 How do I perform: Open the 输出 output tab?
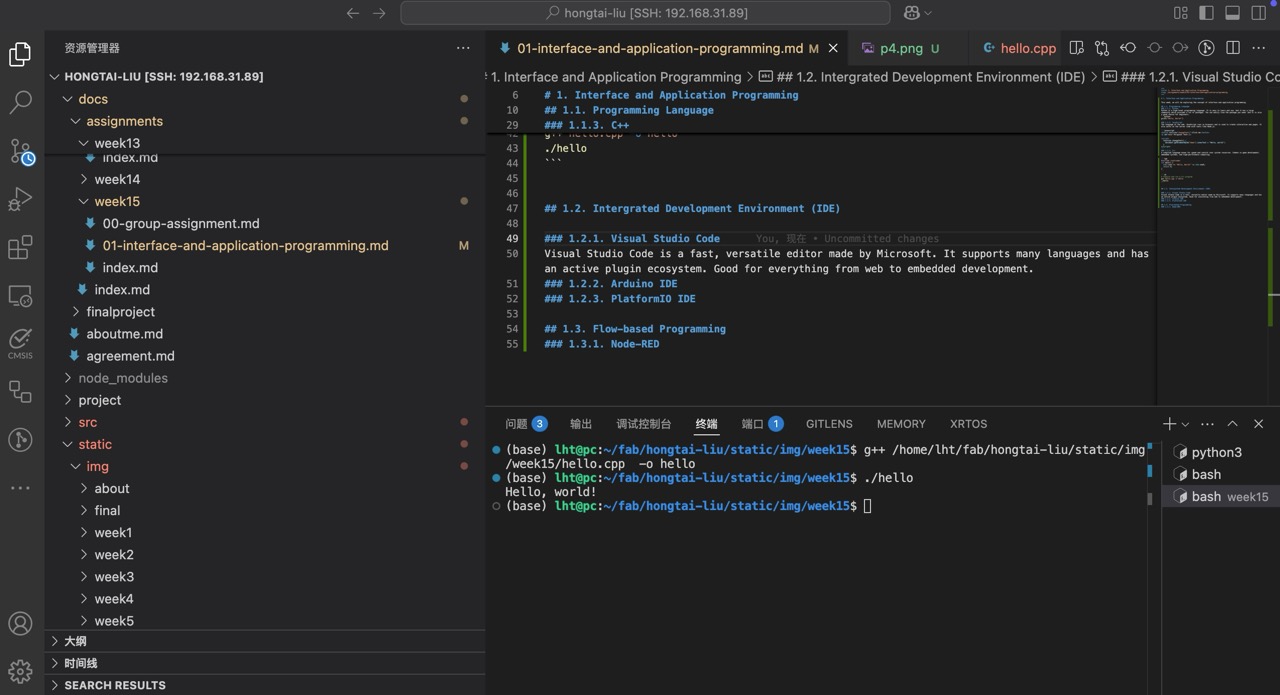581,424
